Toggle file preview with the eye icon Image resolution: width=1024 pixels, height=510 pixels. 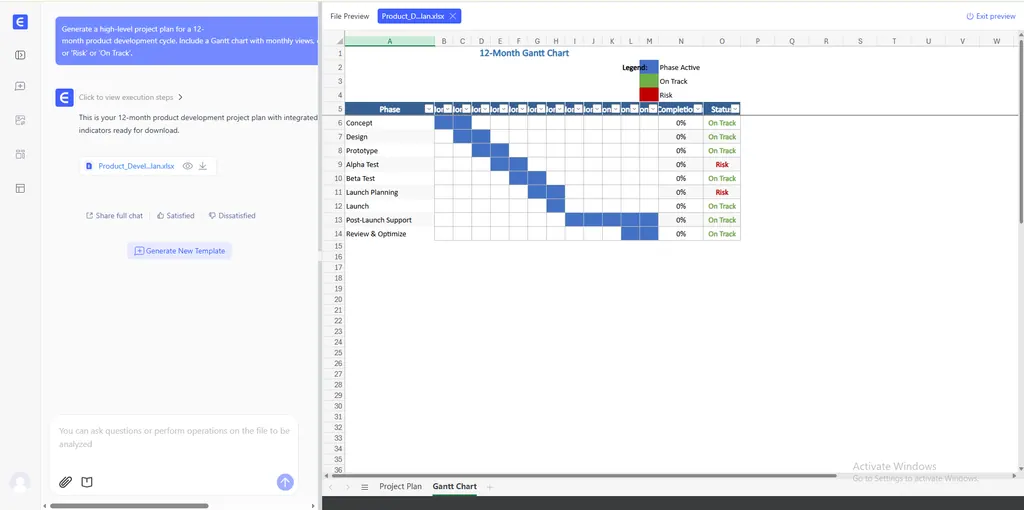pos(187,166)
